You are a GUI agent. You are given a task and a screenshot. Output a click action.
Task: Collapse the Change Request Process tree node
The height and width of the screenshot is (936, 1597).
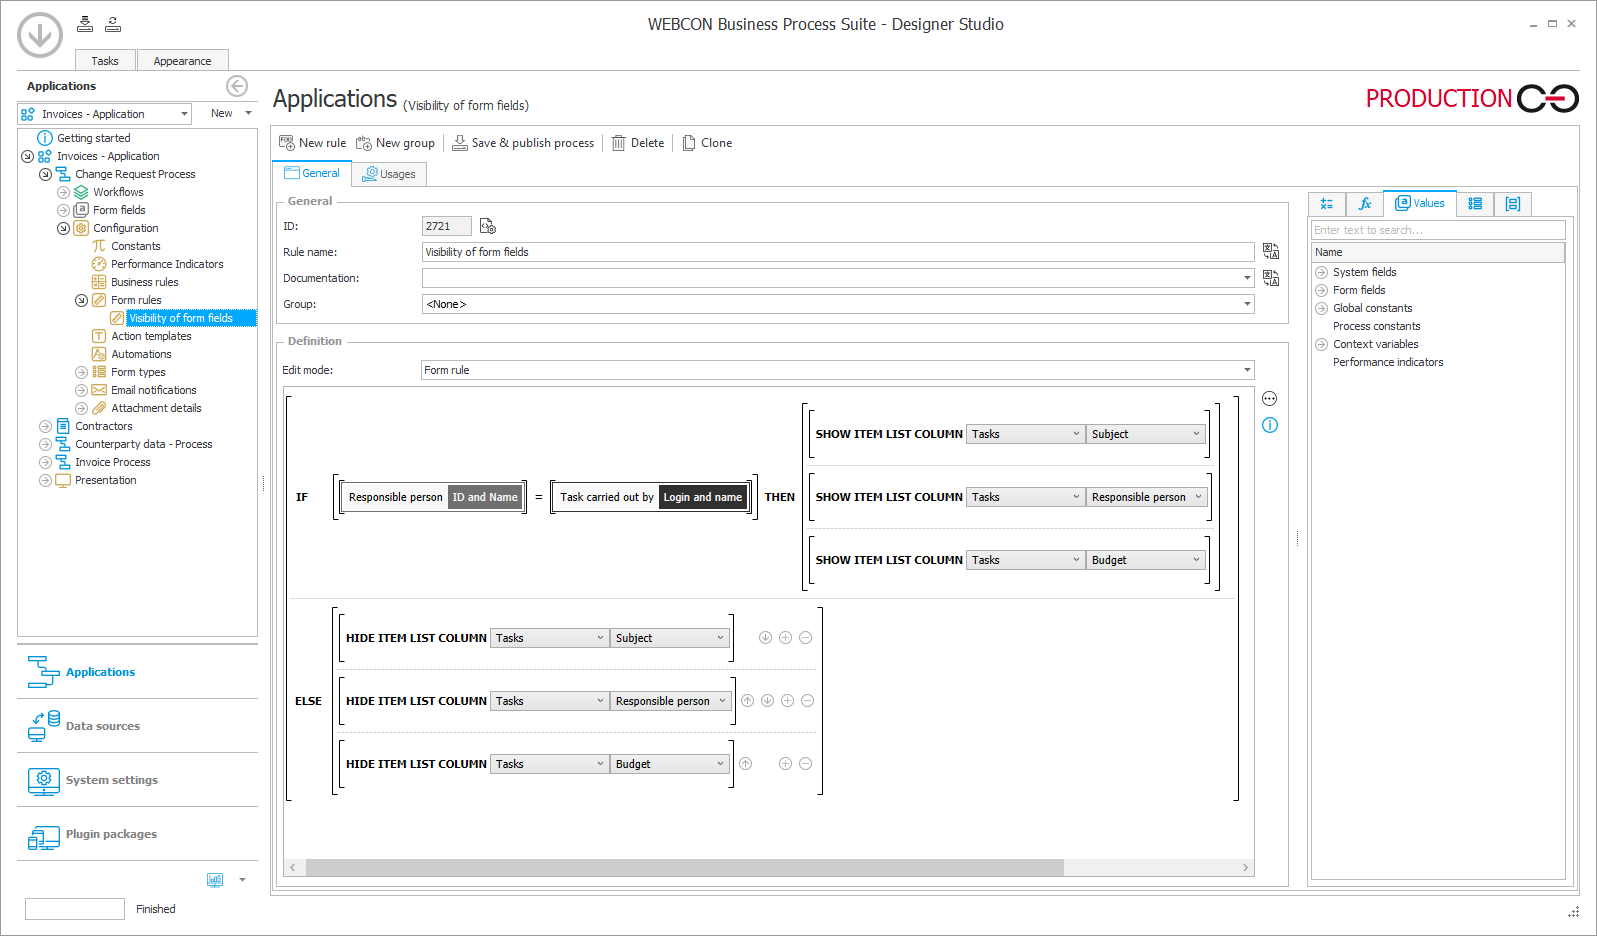click(x=45, y=174)
